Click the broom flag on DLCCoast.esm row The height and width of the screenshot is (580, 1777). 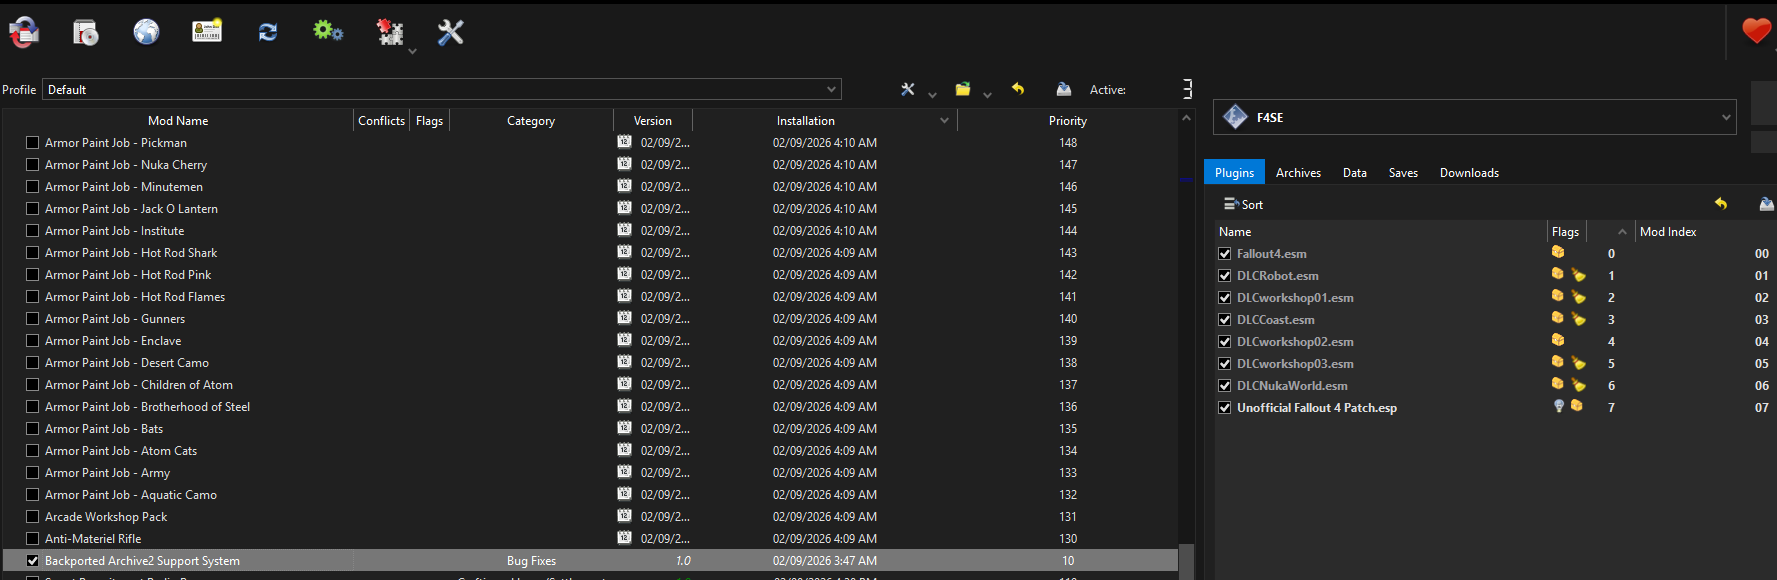point(1578,319)
